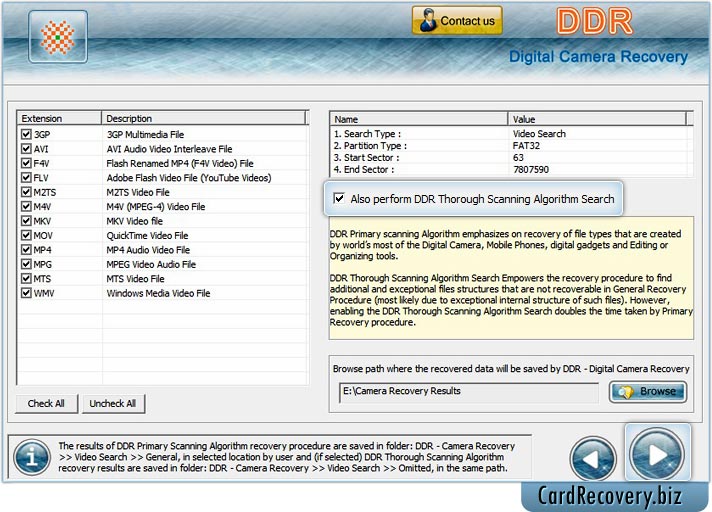Select 'Flash Renamed MP4 (F4V Video) File' row
The height and width of the screenshot is (512, 712).
(x=180, y=163)
